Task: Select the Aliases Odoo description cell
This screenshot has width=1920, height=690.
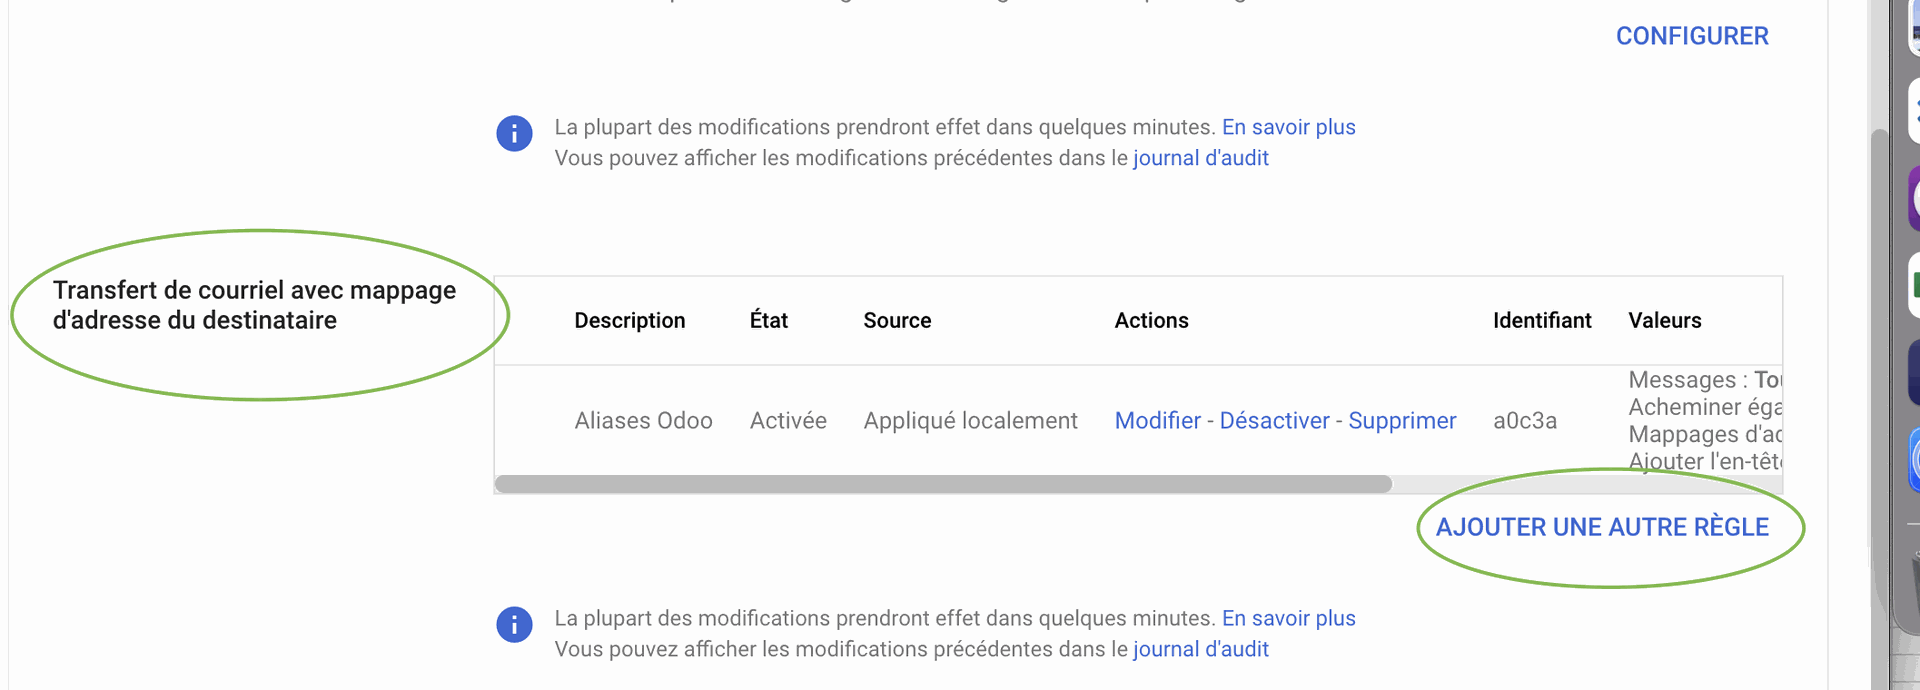Action: [643, 421]
